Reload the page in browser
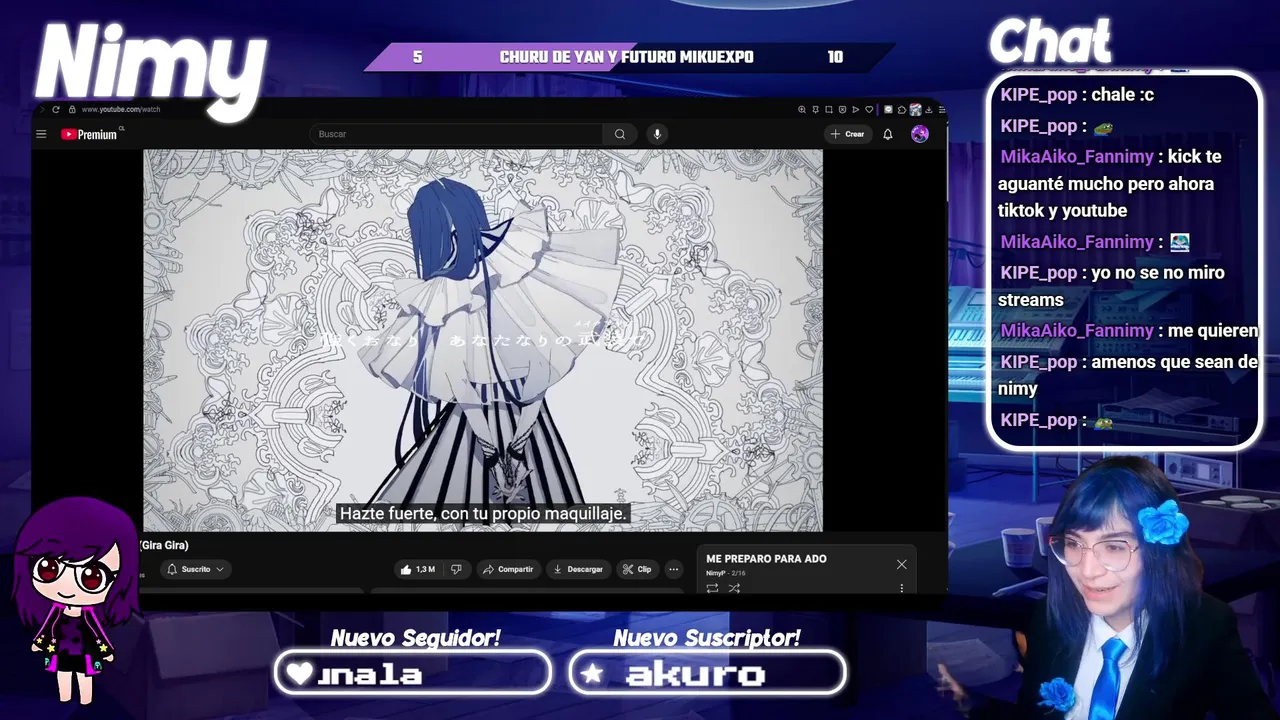Image resolution: width=1280 pixels, height=720 pixels. pos(56,109)
